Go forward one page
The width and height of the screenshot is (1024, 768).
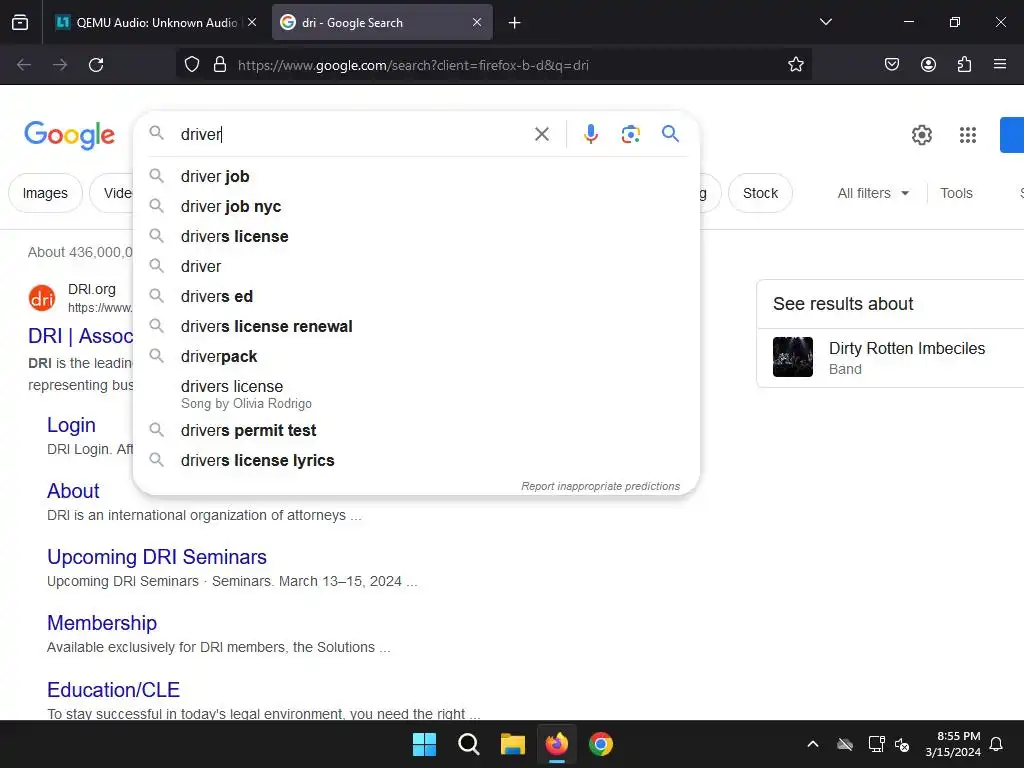60,65
